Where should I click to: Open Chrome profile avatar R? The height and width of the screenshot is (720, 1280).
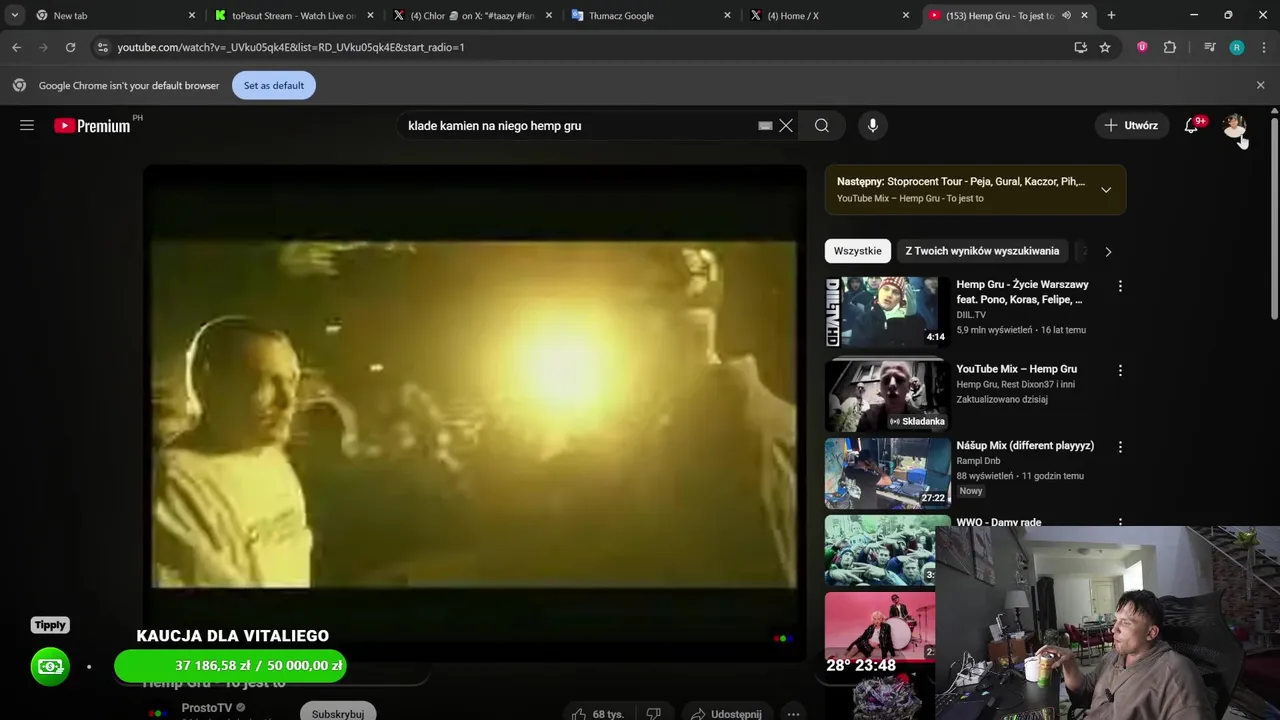pos(1237,47)
